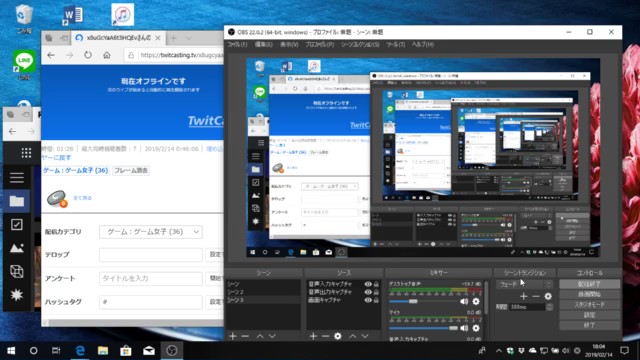
Task: Click Edge browser back arrow in TwitCasting window
Action: [51, 55]
